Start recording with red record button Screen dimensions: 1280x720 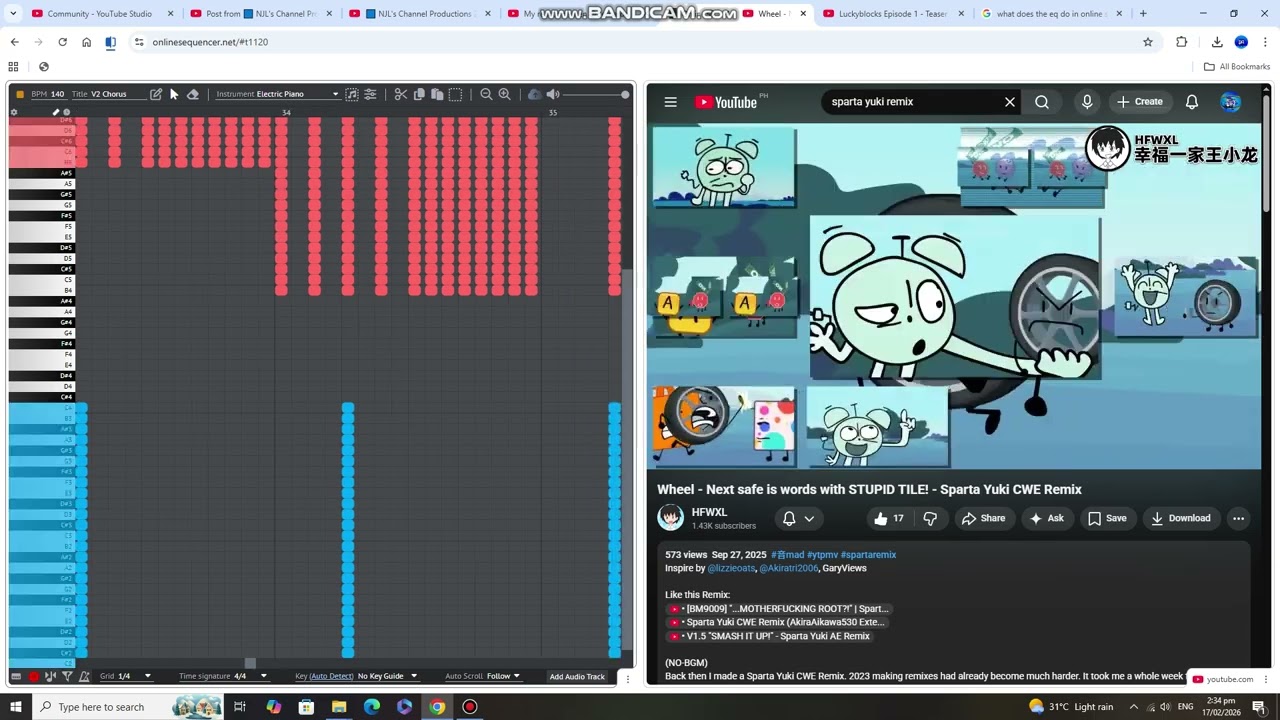click(x=33, y=677)
